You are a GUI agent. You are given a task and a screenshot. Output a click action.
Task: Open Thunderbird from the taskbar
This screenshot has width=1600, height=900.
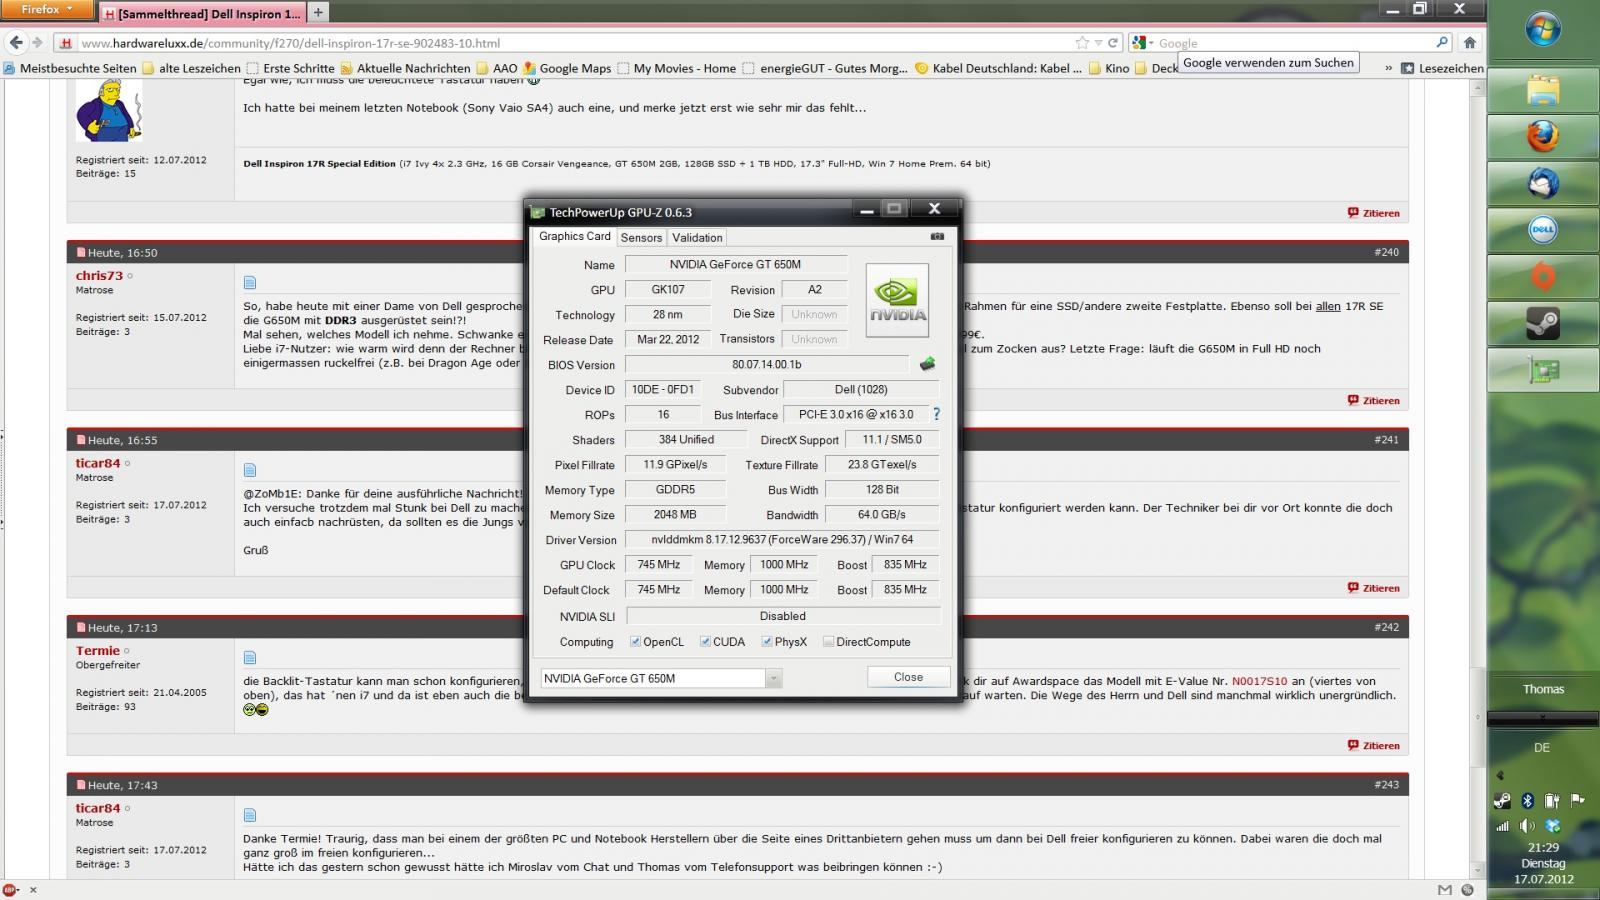point(1543,183)
